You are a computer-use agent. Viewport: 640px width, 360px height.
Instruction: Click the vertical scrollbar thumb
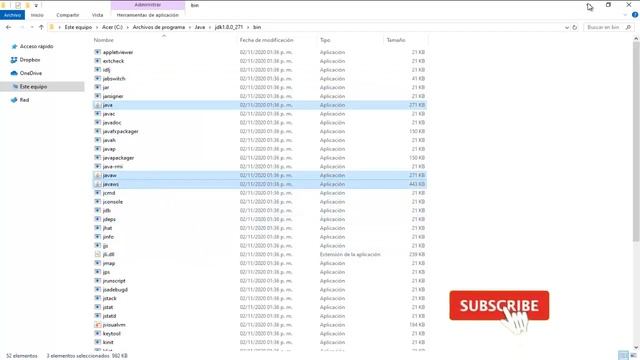(636, 142)
